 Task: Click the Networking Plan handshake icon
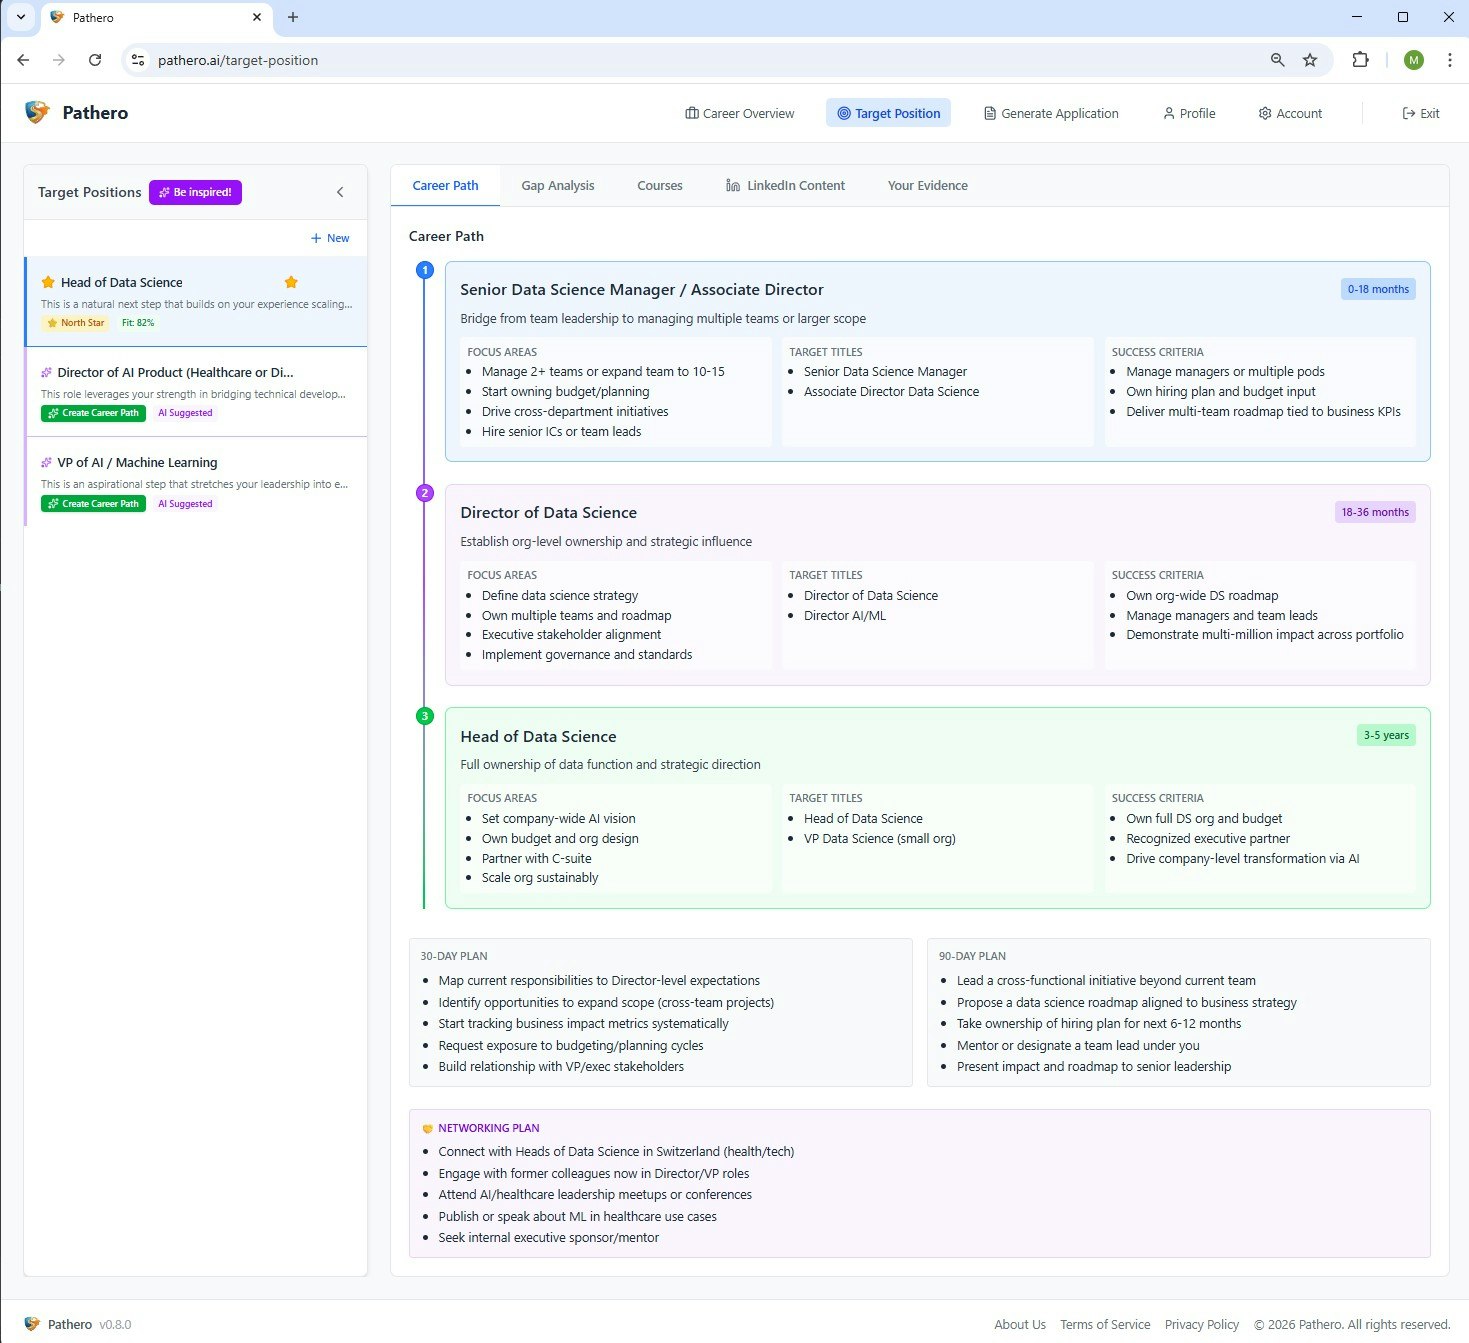point(427,1128)
